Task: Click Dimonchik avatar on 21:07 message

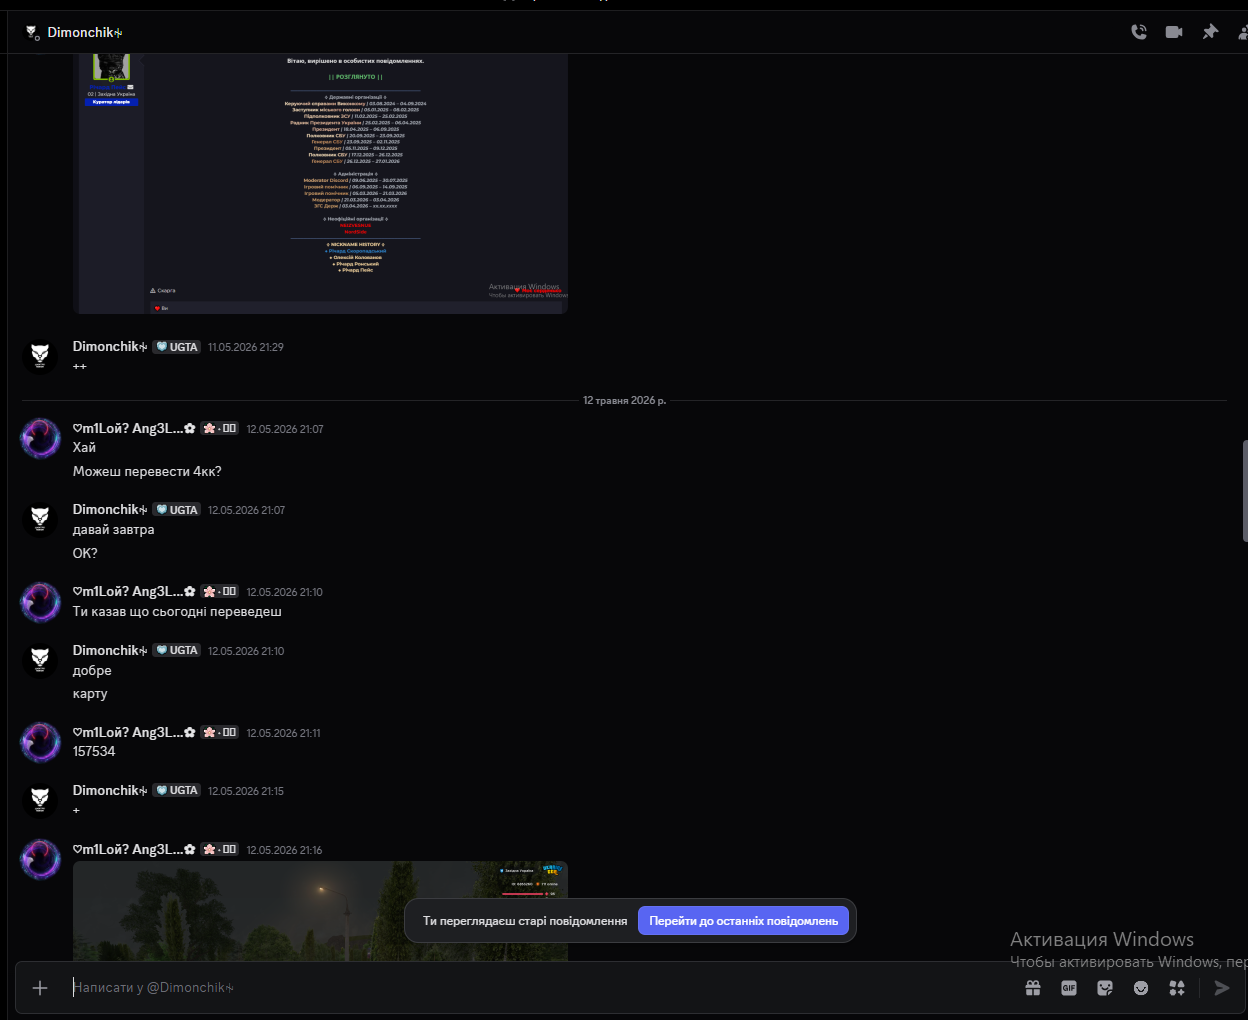Action: 40,519
